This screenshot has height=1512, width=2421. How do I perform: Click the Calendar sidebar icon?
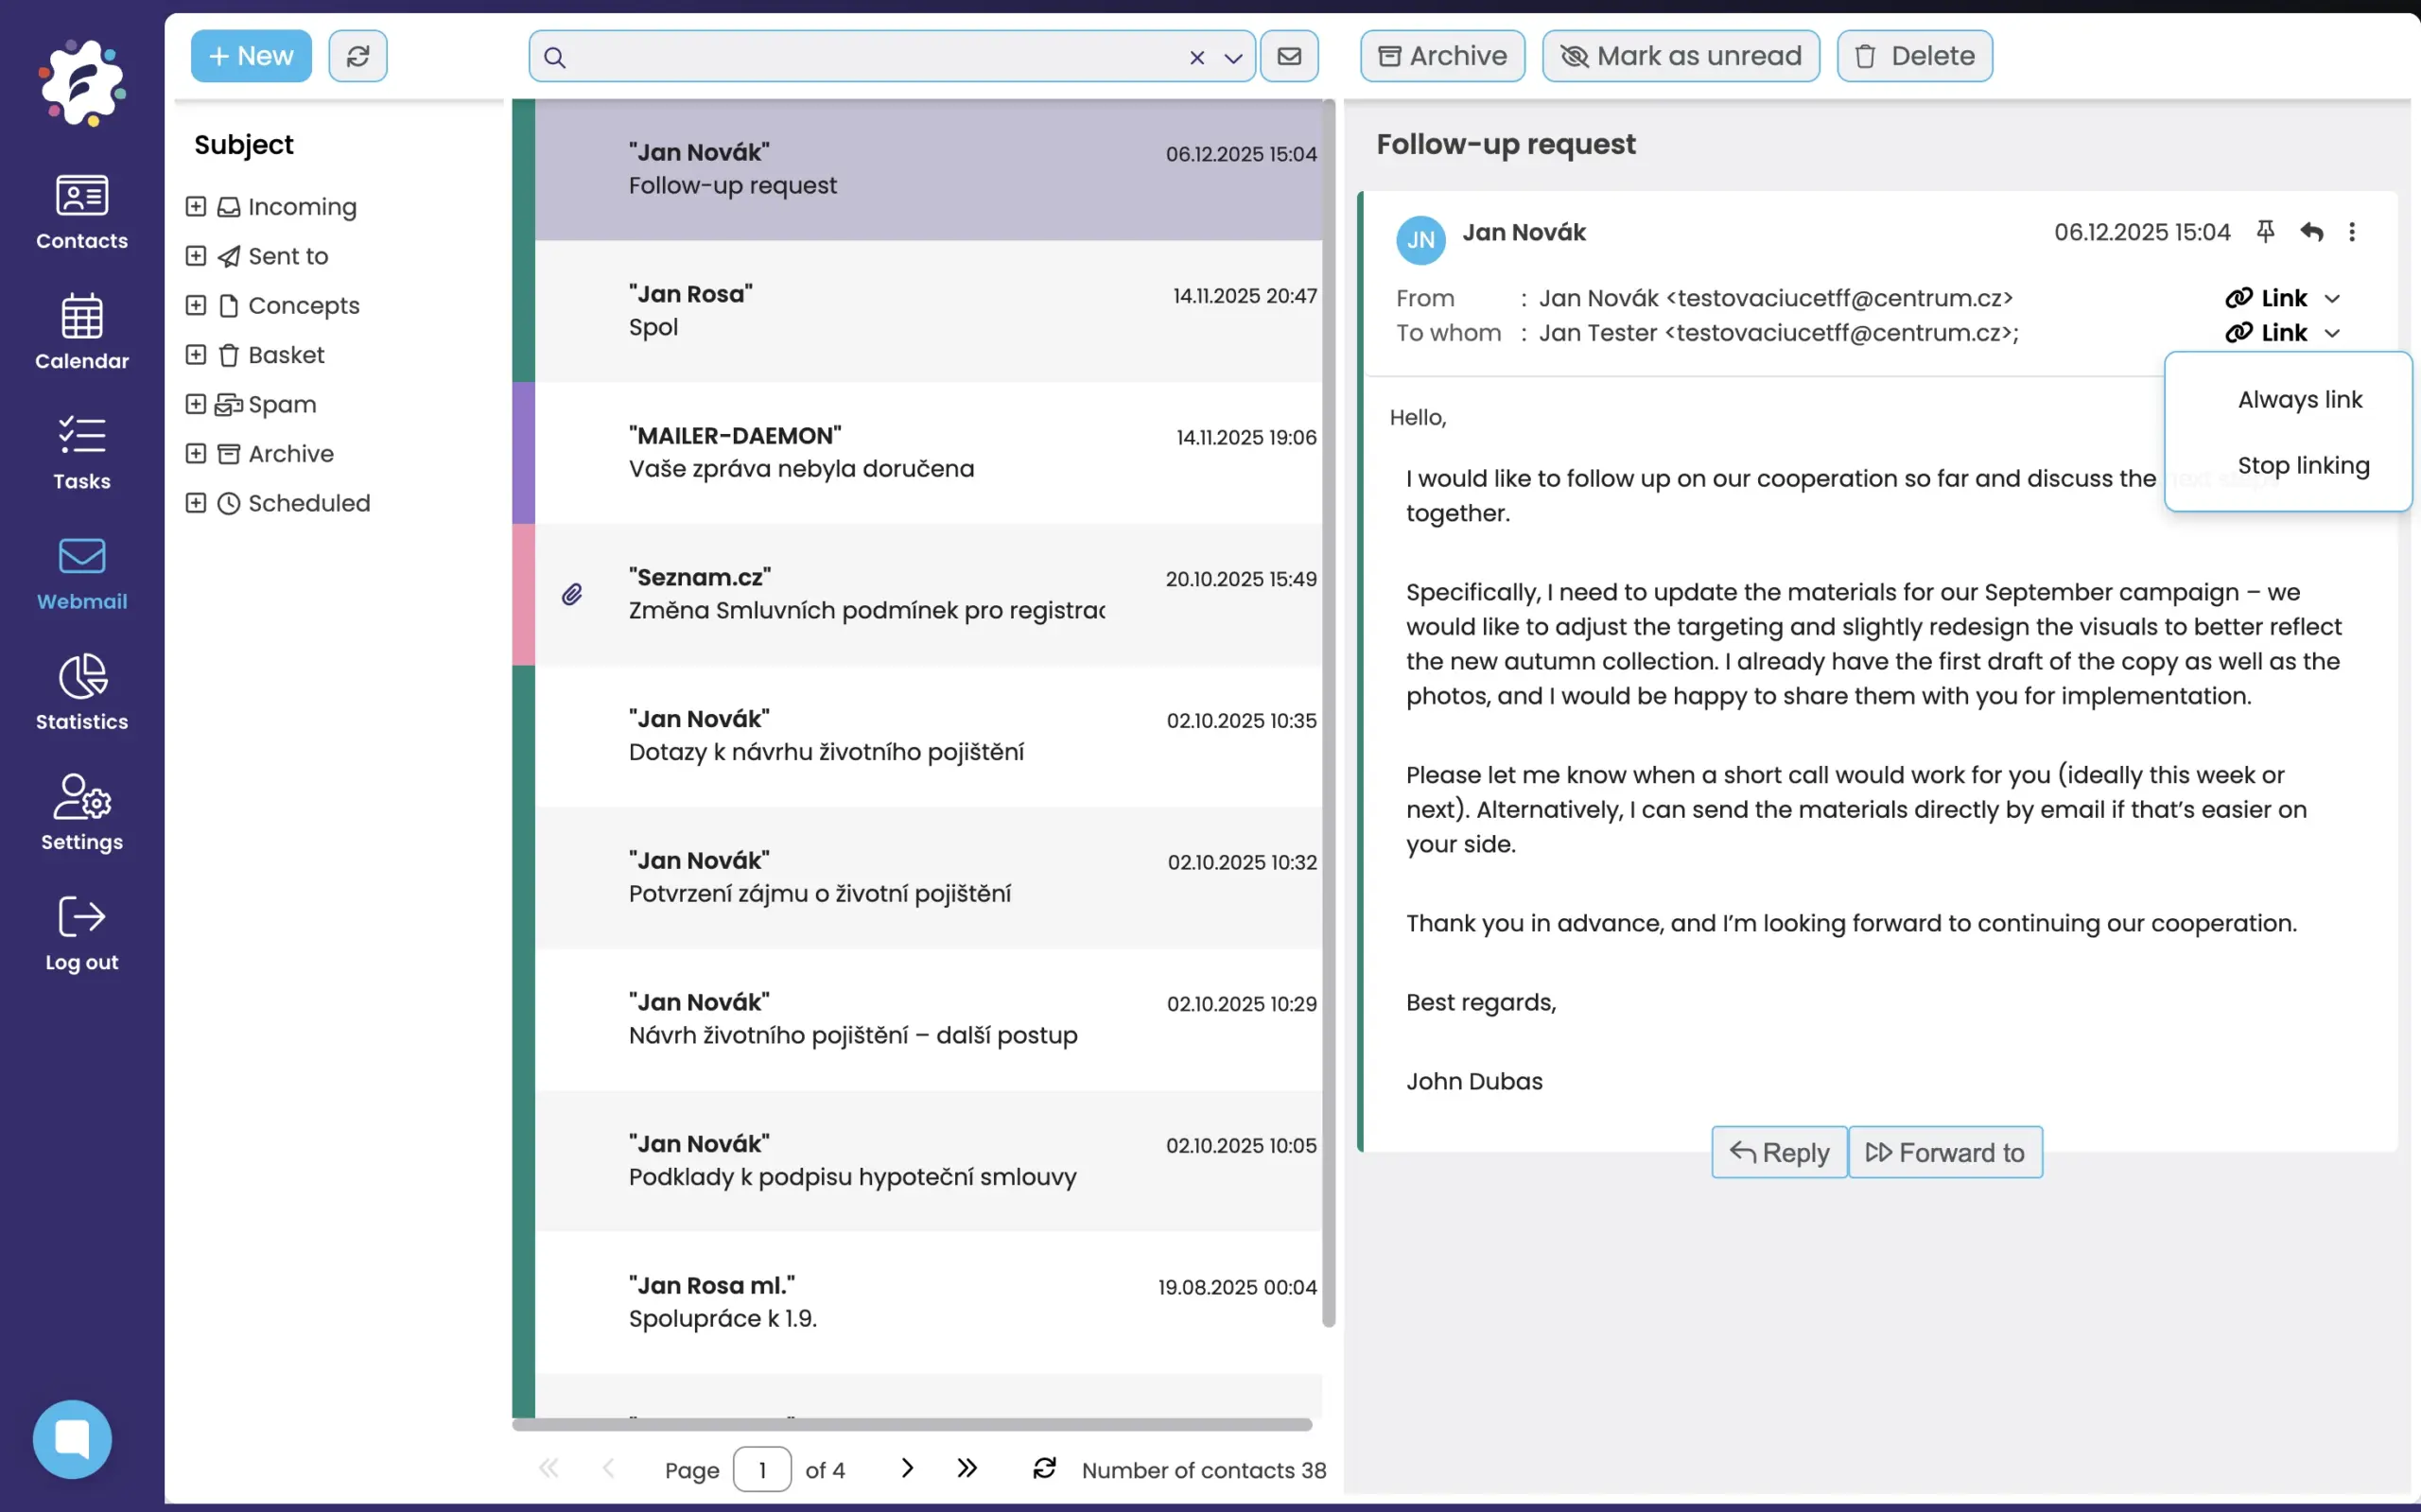pos(82,332)
